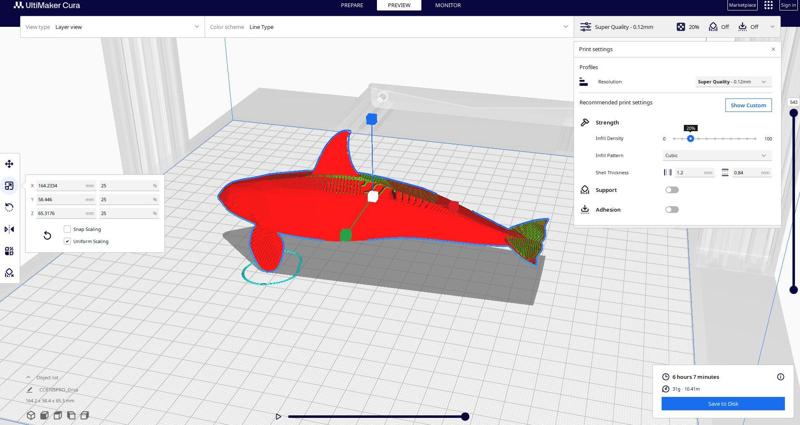Uncheck the Uniform Scaling checkbox
Viewport: 800px width, 425px height.
67,241
